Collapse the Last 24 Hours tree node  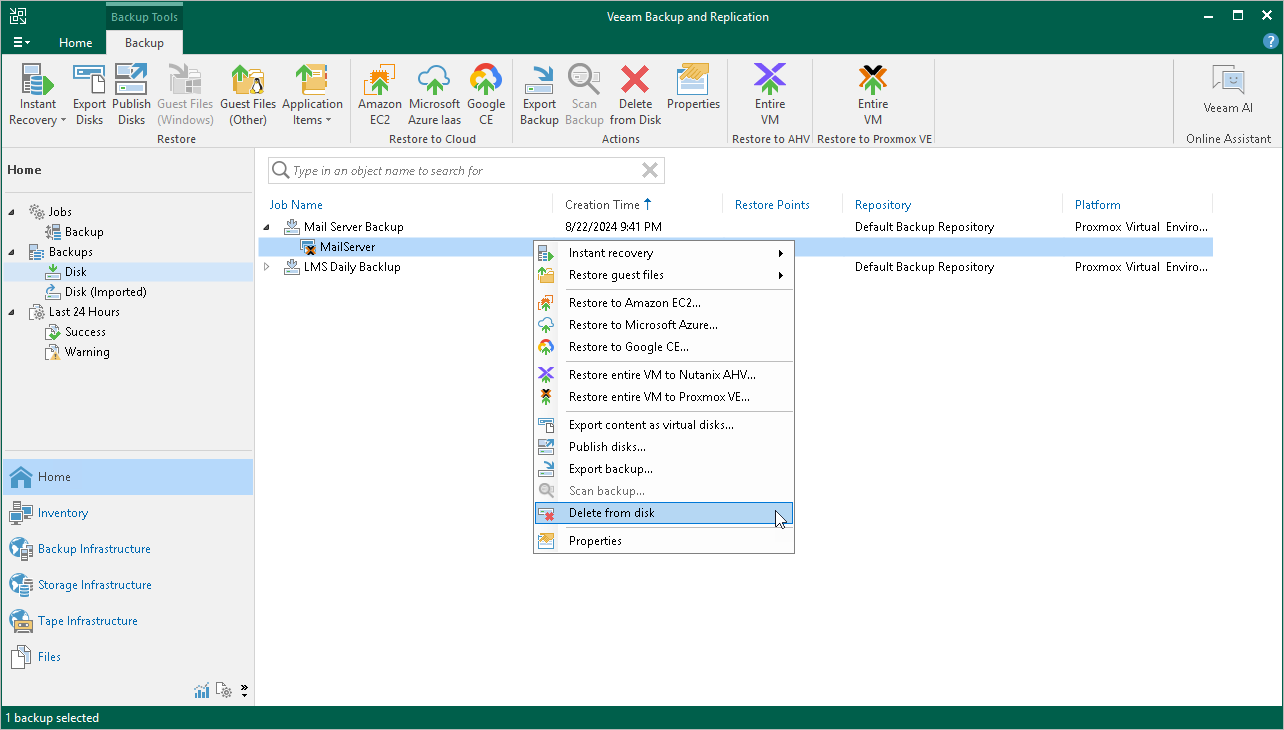click(x=13, y=312)
